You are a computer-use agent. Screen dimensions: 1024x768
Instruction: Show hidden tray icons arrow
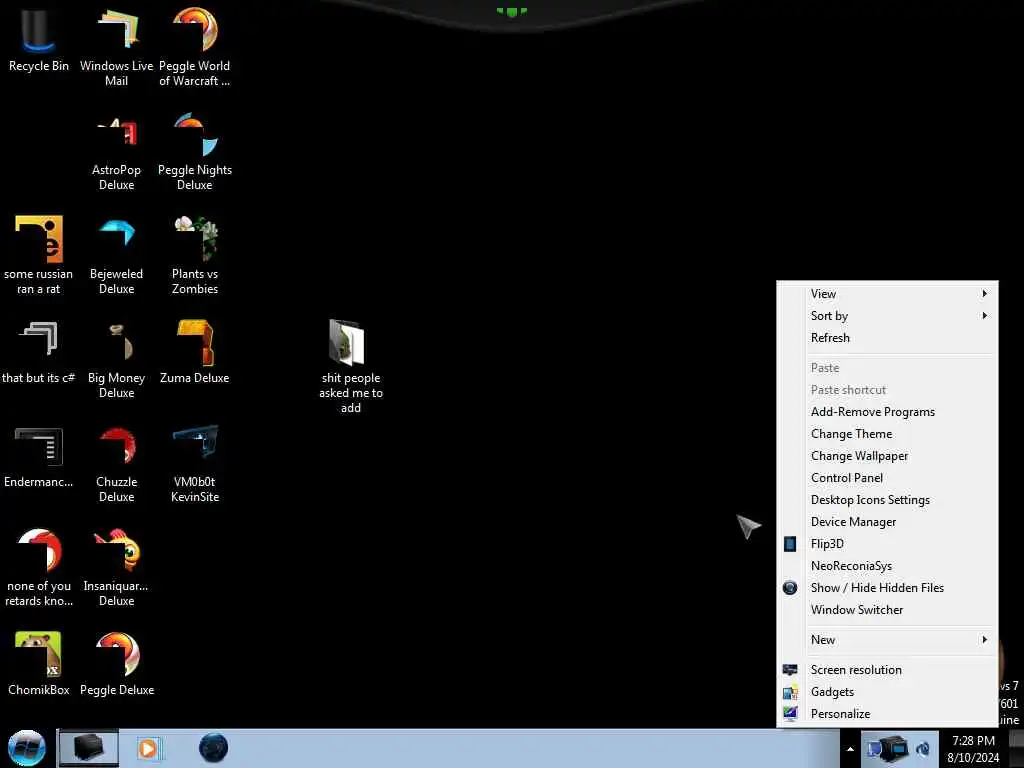click(850, 749)
